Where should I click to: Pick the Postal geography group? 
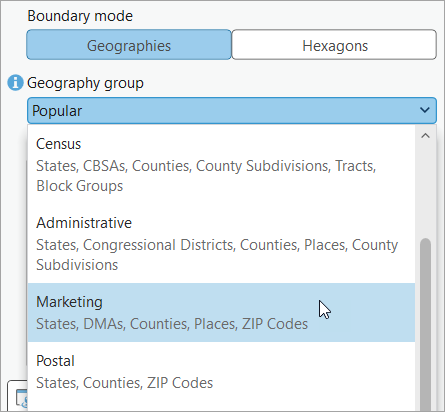click(221, 372)
